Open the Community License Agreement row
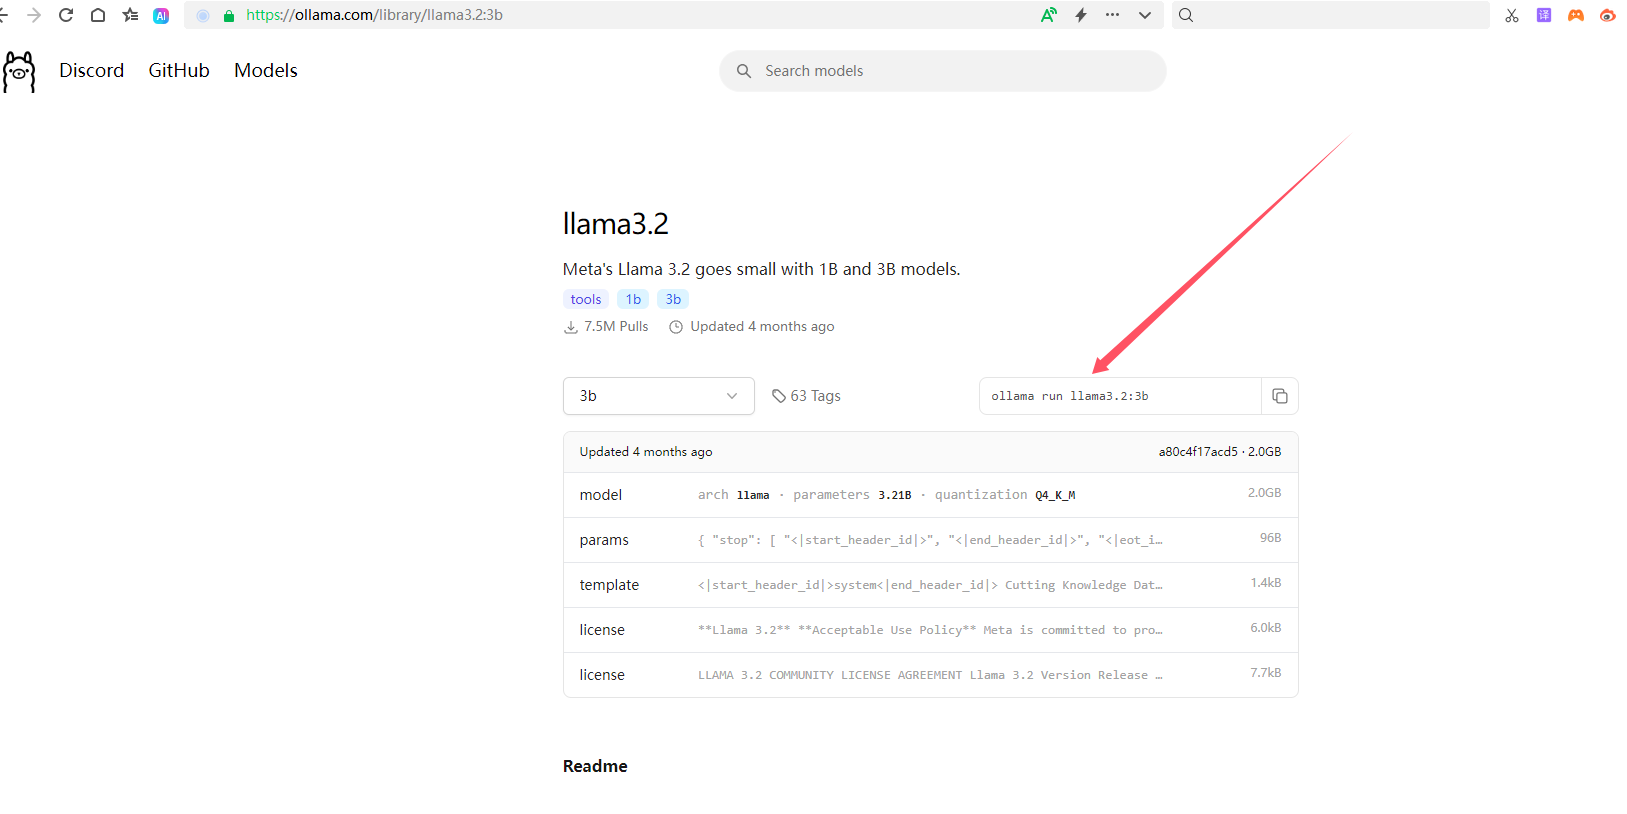This screenshot has width=1627, height=814. pos(930,675)
